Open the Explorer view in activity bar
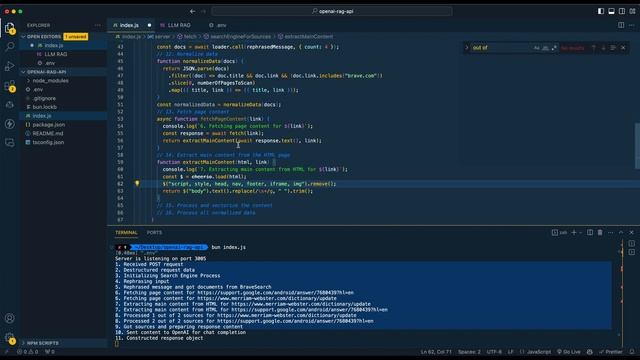Screen dimensions: 640x360 click(x=10, y=28)
